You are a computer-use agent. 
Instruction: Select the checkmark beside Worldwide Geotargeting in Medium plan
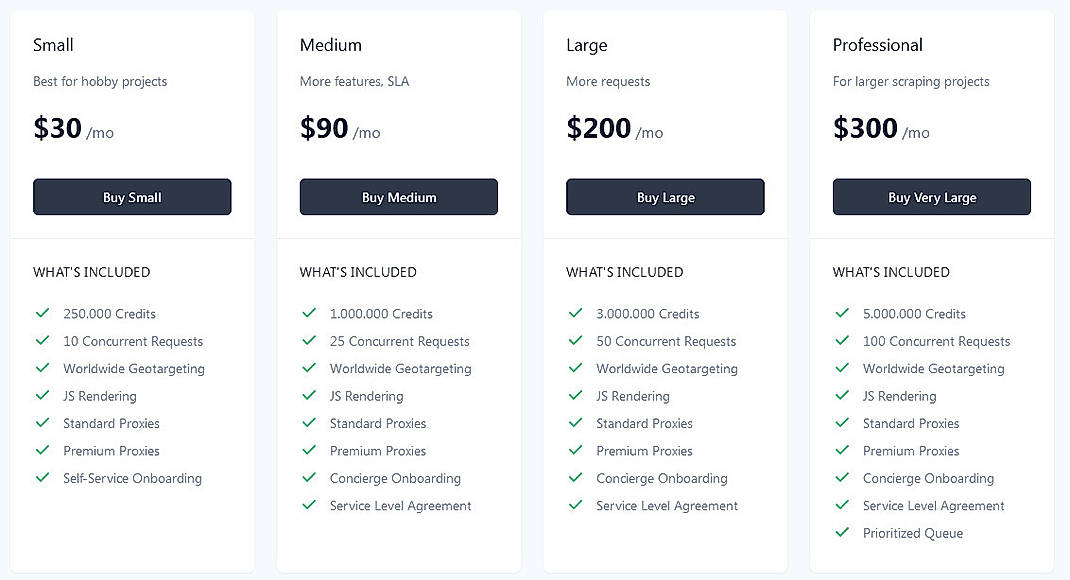310,368
